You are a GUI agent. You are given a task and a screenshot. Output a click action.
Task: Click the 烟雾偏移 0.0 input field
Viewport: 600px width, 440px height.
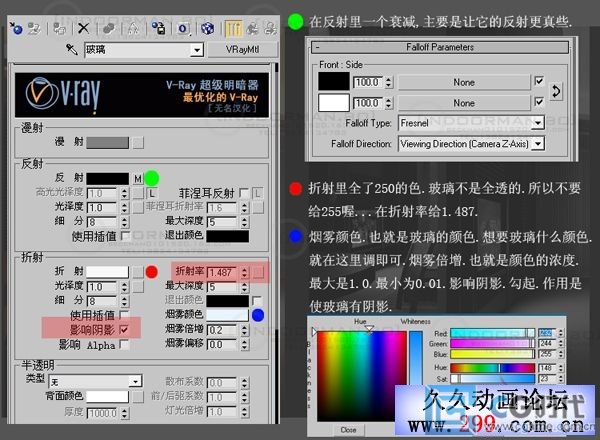click(x=223, y=345)
